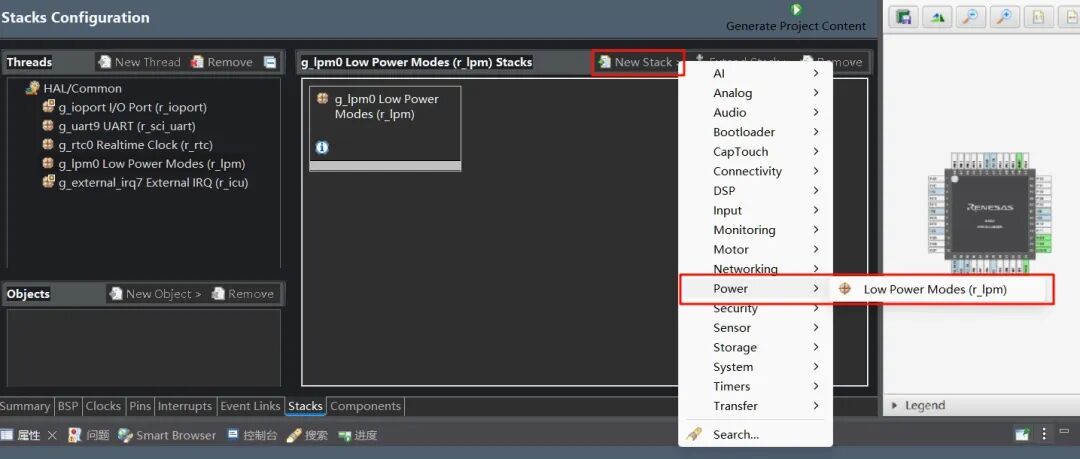The image size is (1080, 459).
Task: Click the Renesas chip package image
Action: point(988,207)
